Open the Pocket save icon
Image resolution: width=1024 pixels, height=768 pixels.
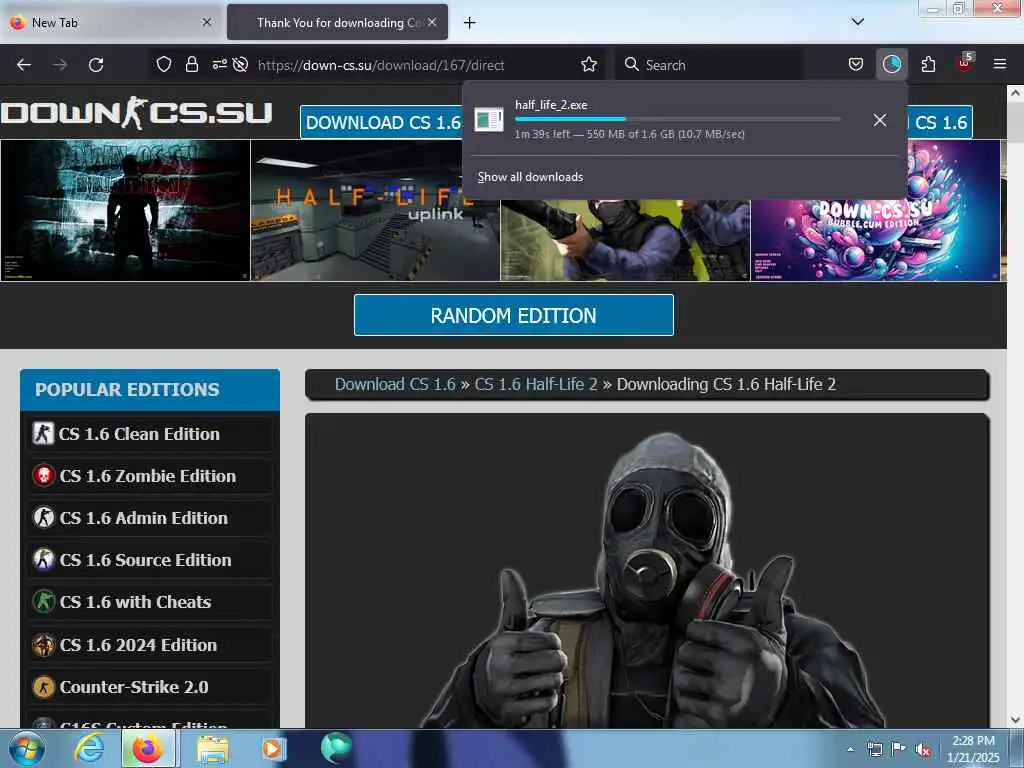pos(856,64)
